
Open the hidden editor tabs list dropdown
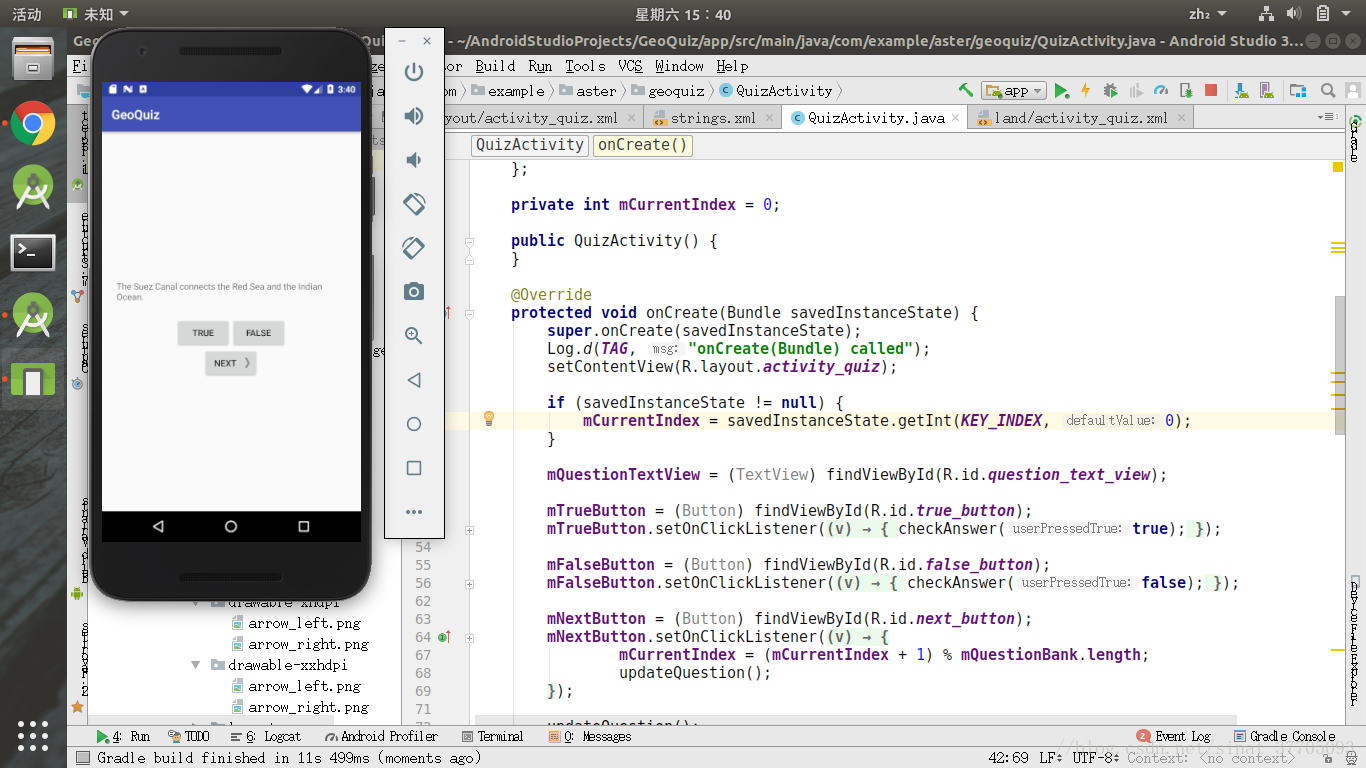point(1328,117)
